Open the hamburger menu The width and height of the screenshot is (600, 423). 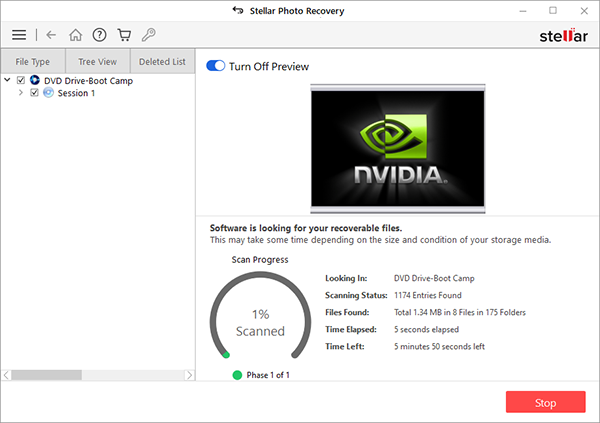click(19, 35)
